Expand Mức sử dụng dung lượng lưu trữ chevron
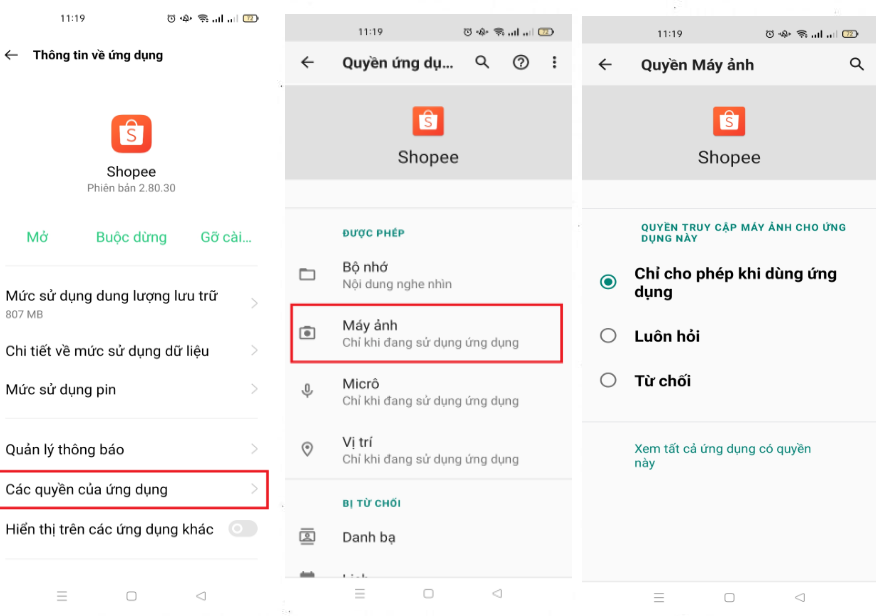The height and width of the screenshot is (616, 876). [x=254, y=303]
